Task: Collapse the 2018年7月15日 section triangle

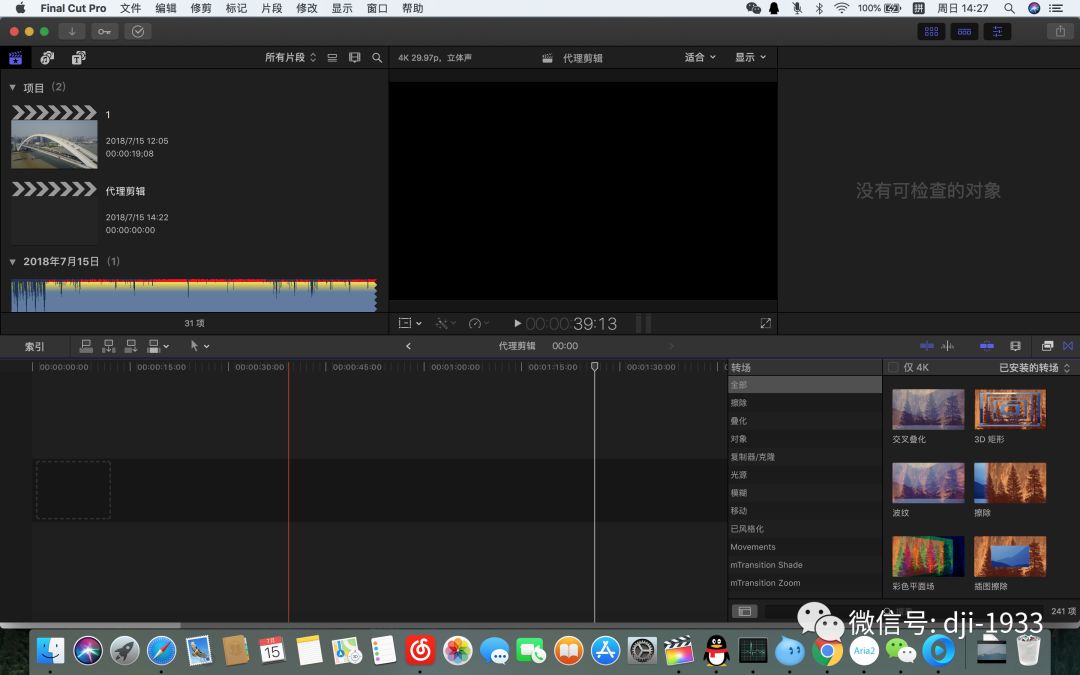Action: click(12, 262)
